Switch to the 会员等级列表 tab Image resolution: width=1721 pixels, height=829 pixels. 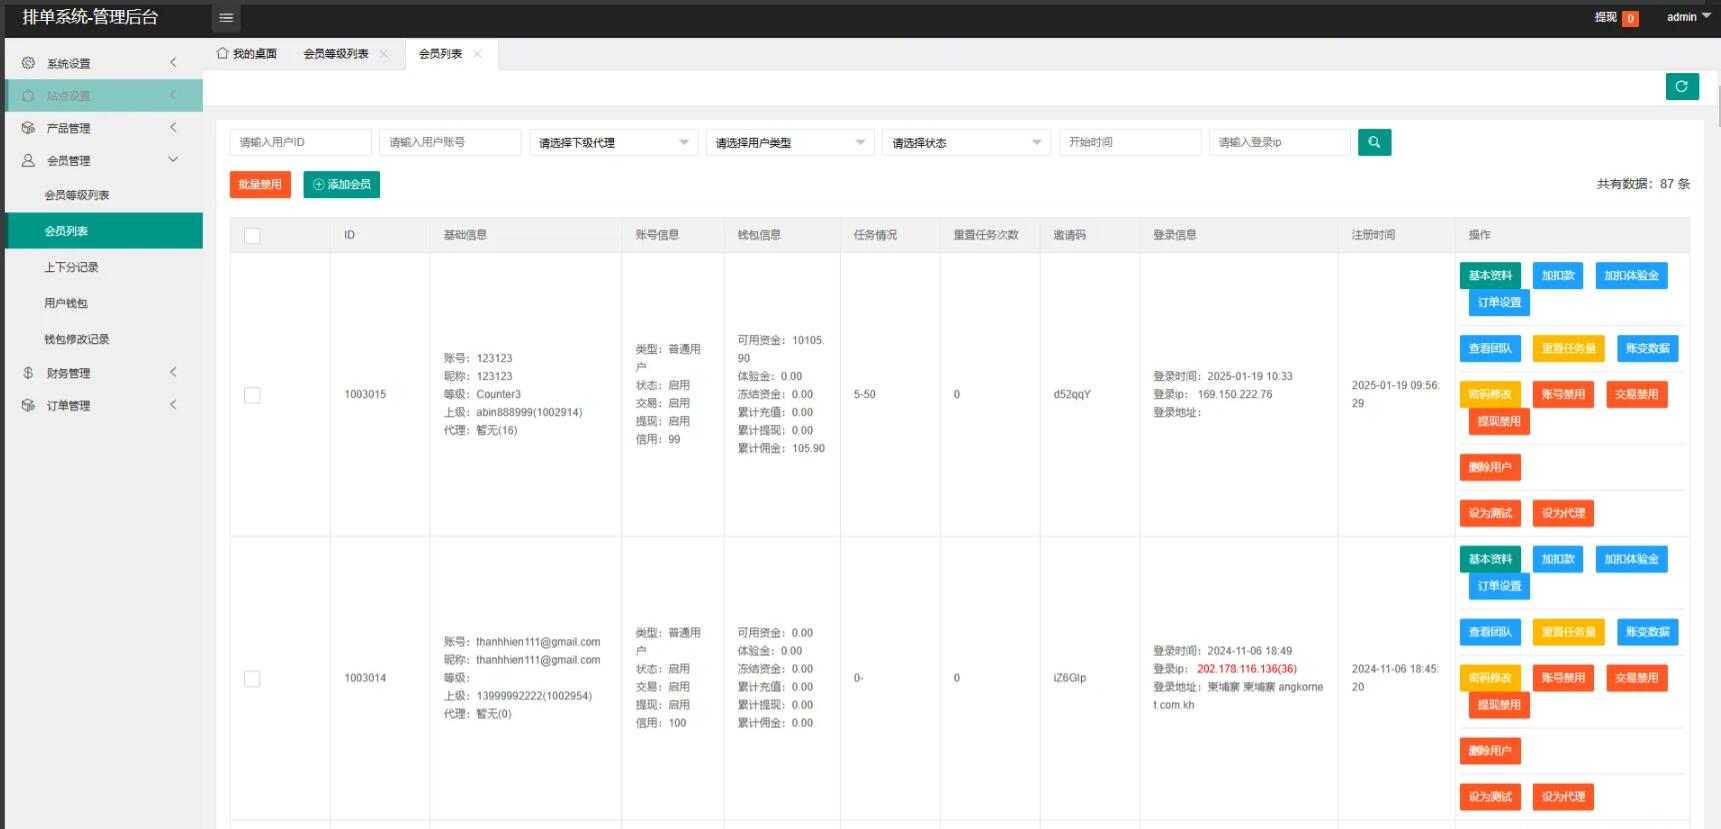336,54
